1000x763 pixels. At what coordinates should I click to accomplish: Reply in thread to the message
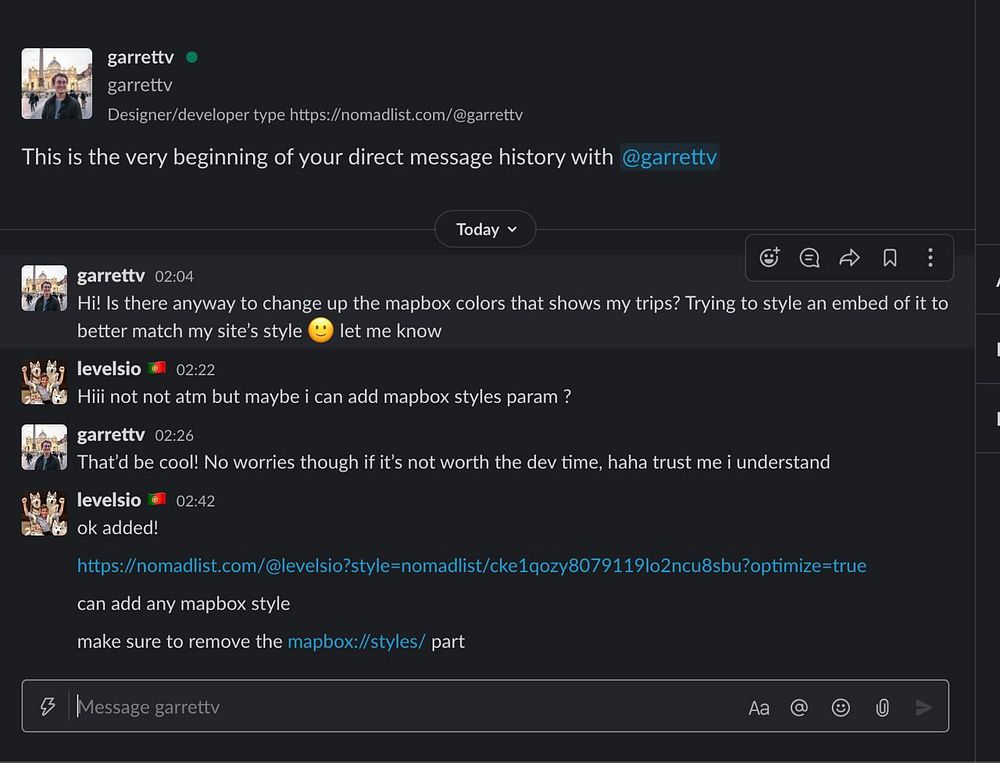810,258
